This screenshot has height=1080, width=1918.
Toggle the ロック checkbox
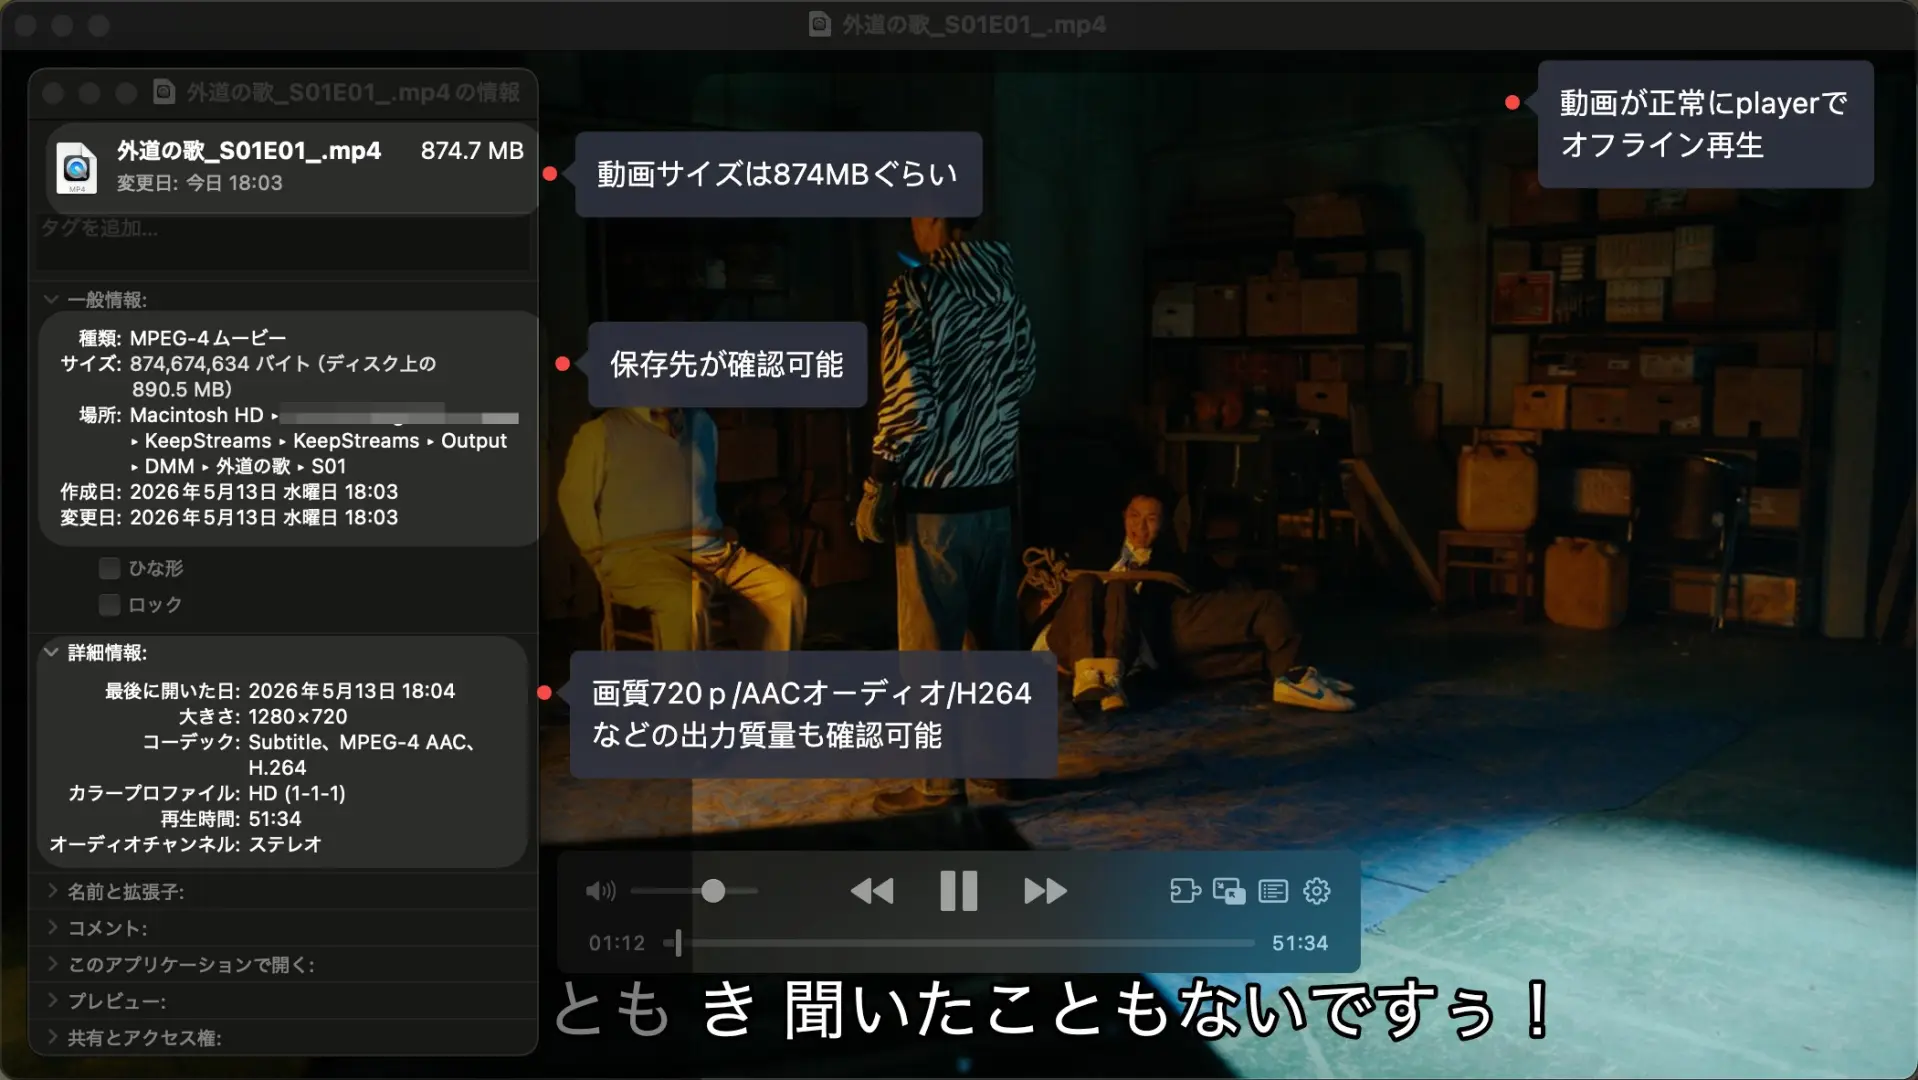110,604
